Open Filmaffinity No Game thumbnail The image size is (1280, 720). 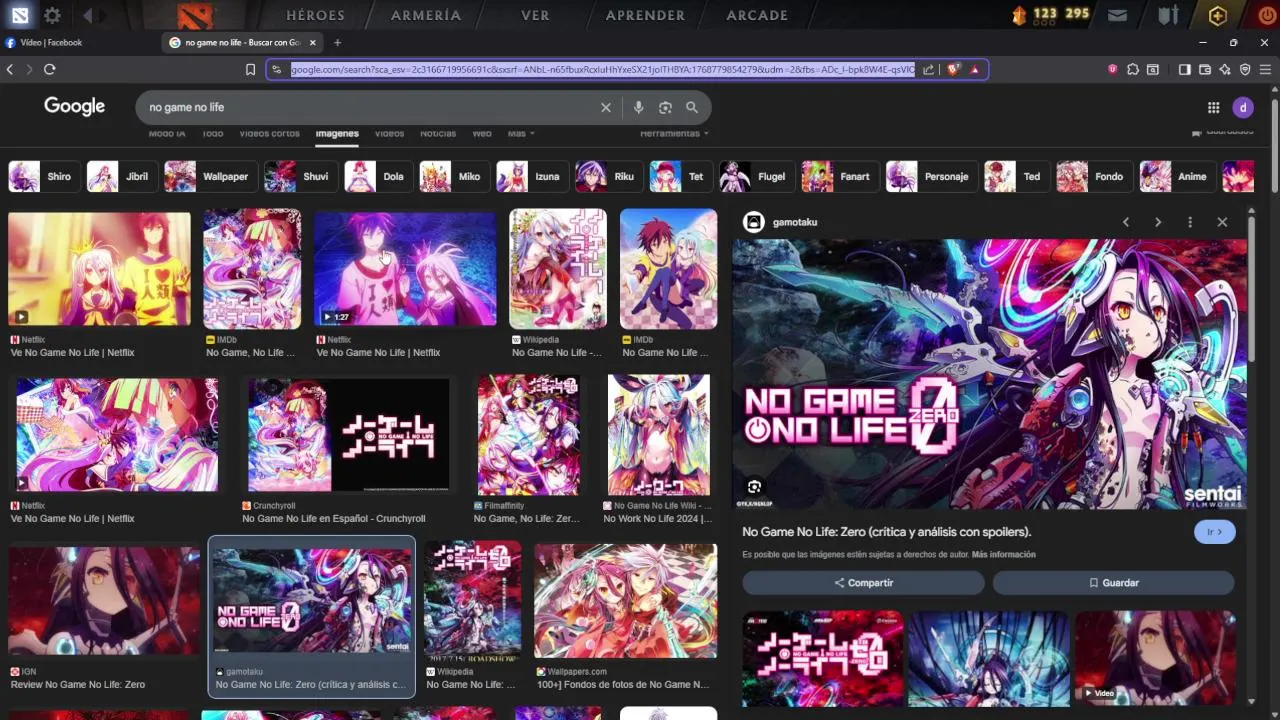click(x=529, y=435)
